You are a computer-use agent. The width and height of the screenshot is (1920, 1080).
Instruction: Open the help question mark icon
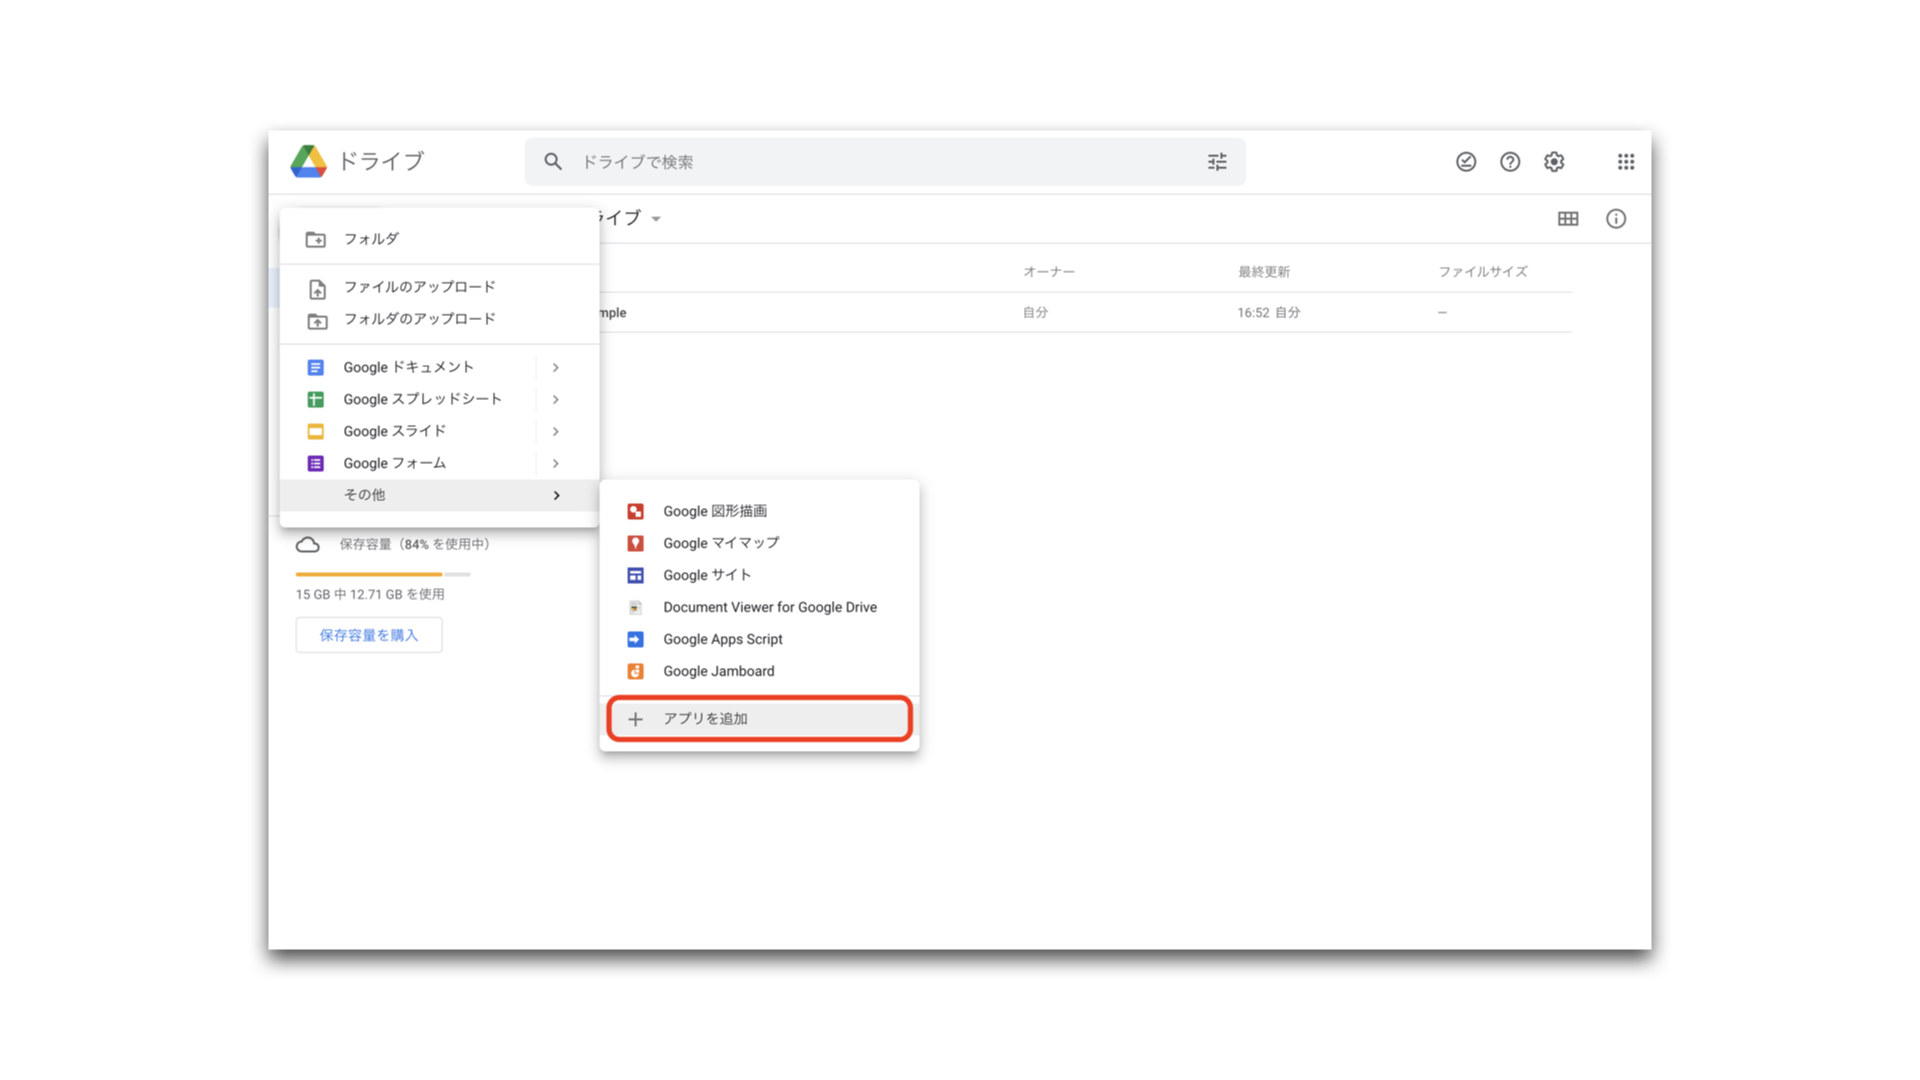[1510, 162]
